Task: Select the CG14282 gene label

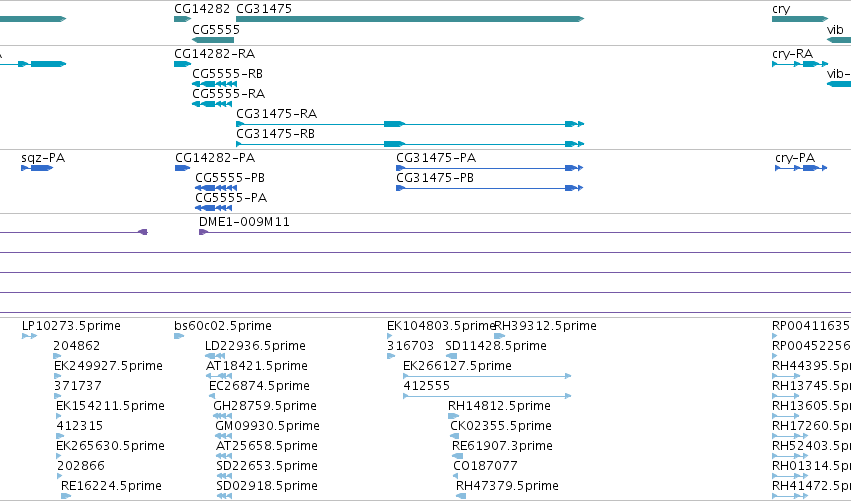Action: [202, 9]
